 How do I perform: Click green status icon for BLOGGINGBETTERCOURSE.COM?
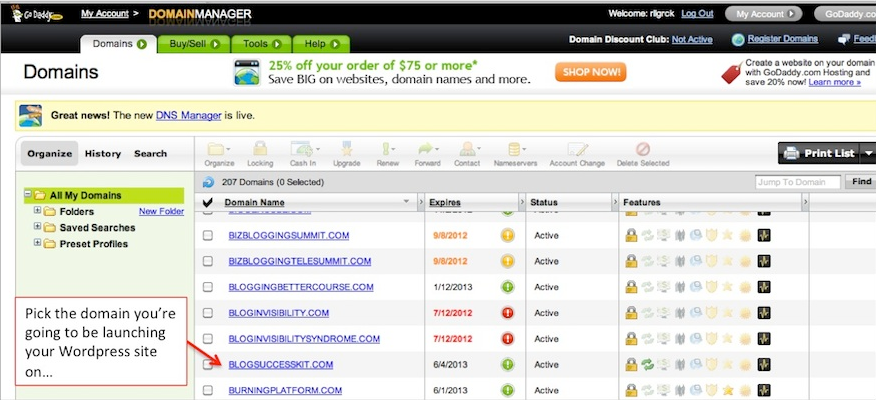[x=507, y=287]
